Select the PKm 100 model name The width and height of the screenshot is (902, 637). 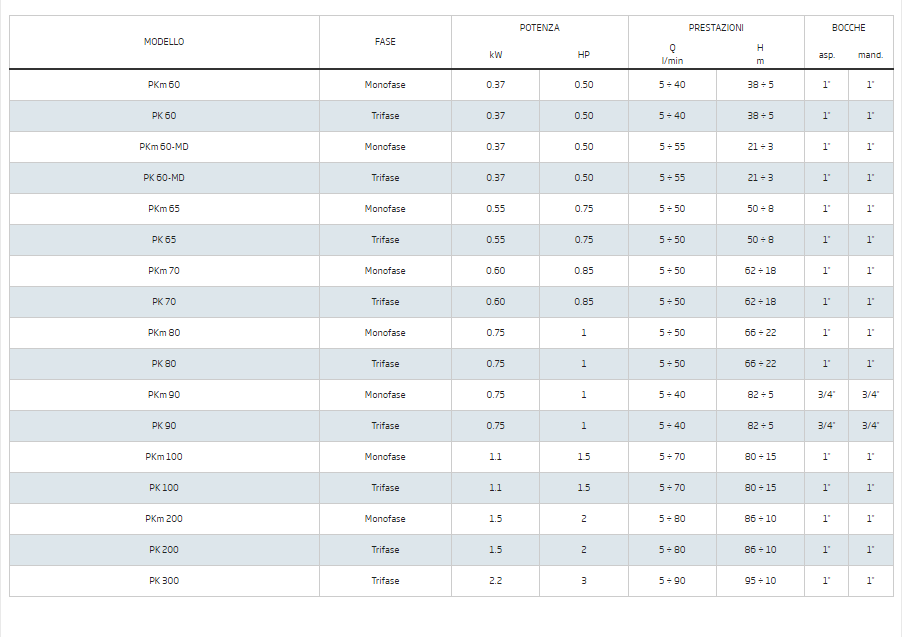tap(164, 457)
